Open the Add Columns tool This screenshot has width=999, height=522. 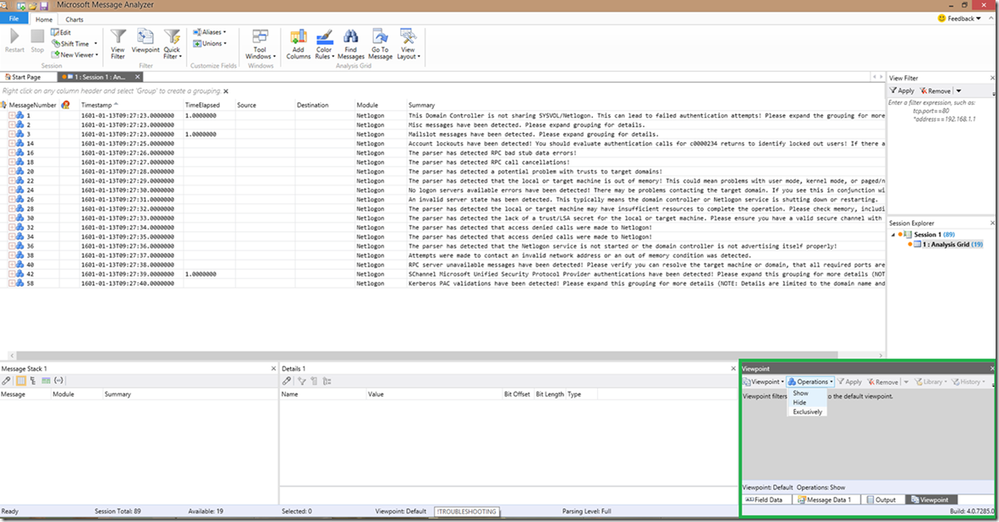pos(298,43)
